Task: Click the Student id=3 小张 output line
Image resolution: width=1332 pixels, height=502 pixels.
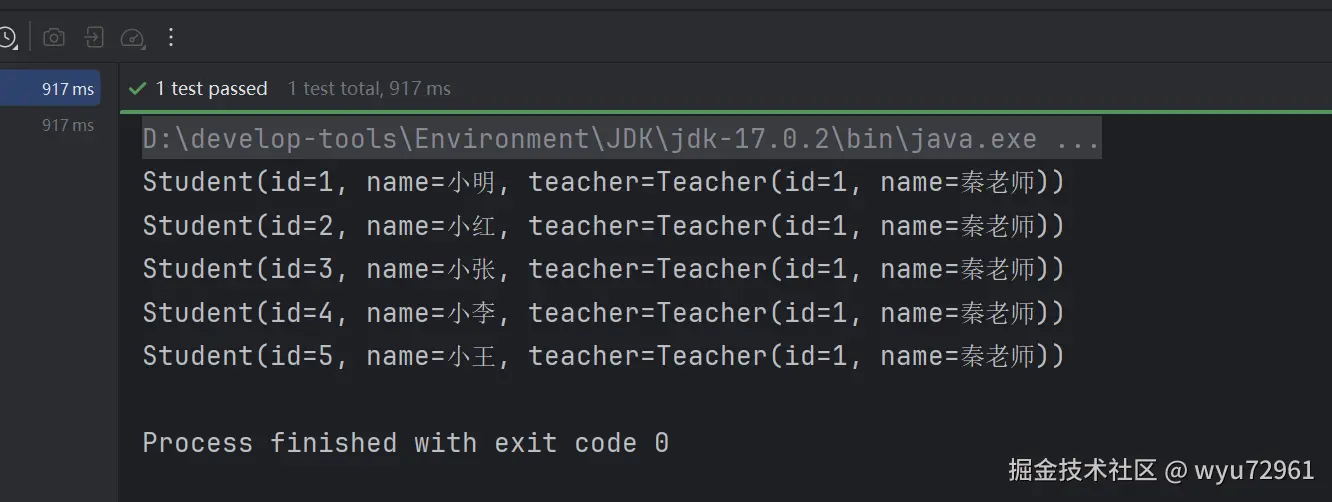Action: (x=603, y=270)
